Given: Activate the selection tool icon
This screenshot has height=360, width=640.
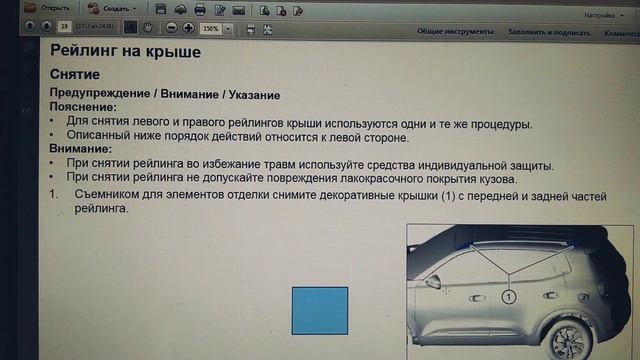Looking at the screenshot, I should (x=130, y=27).
